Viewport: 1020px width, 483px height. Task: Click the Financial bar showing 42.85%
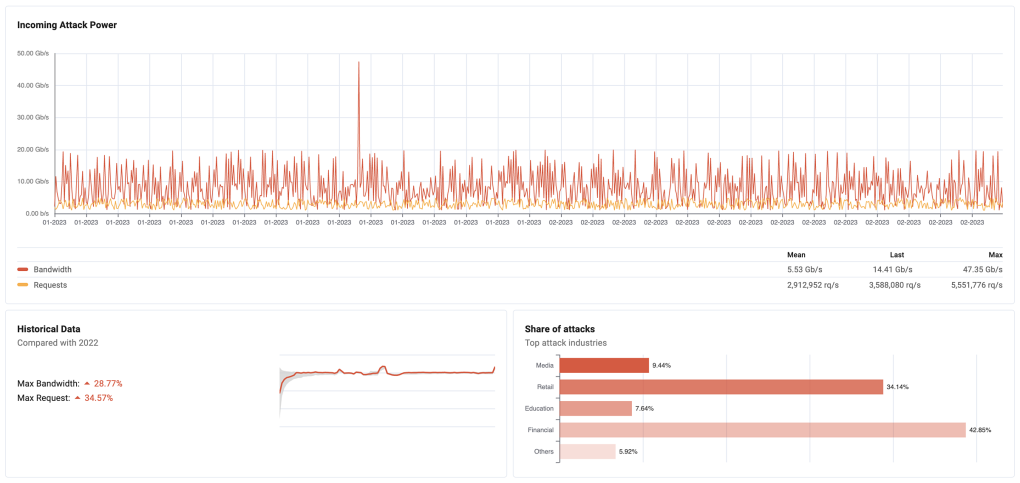click(762, 429)
